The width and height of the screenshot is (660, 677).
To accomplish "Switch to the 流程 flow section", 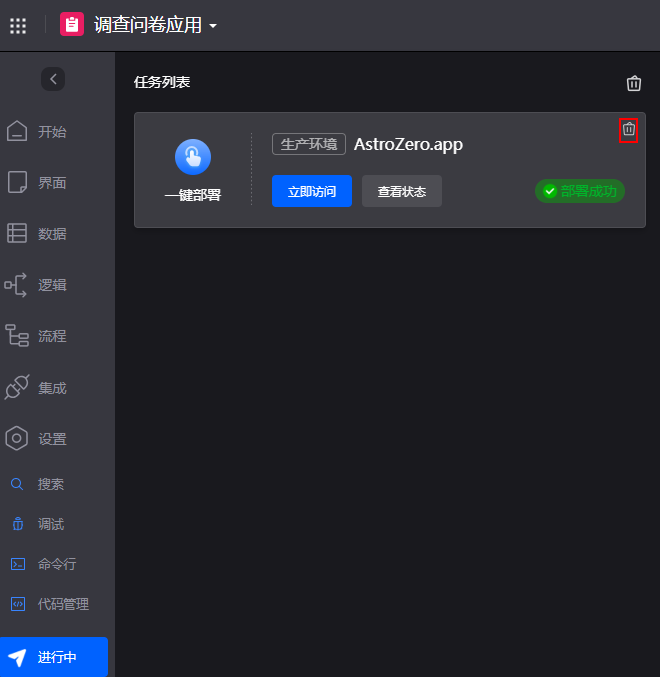I will pos(37,336).
